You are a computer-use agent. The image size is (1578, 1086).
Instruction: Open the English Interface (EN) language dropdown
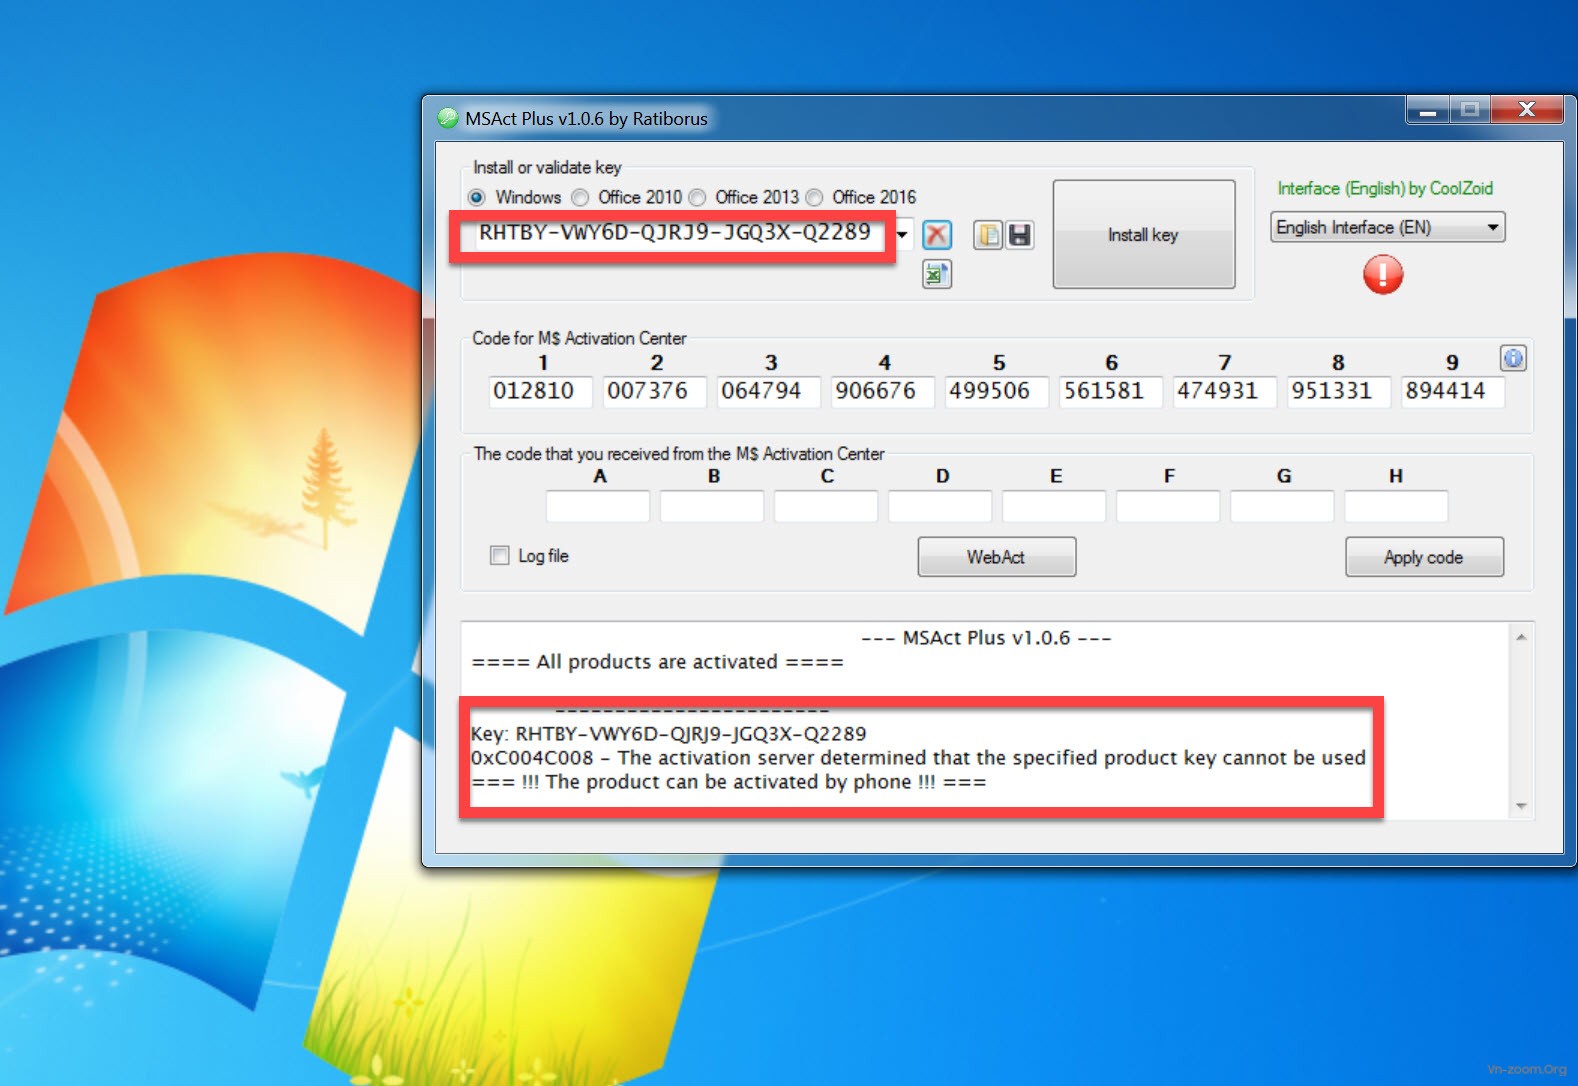coord(1388,227)
